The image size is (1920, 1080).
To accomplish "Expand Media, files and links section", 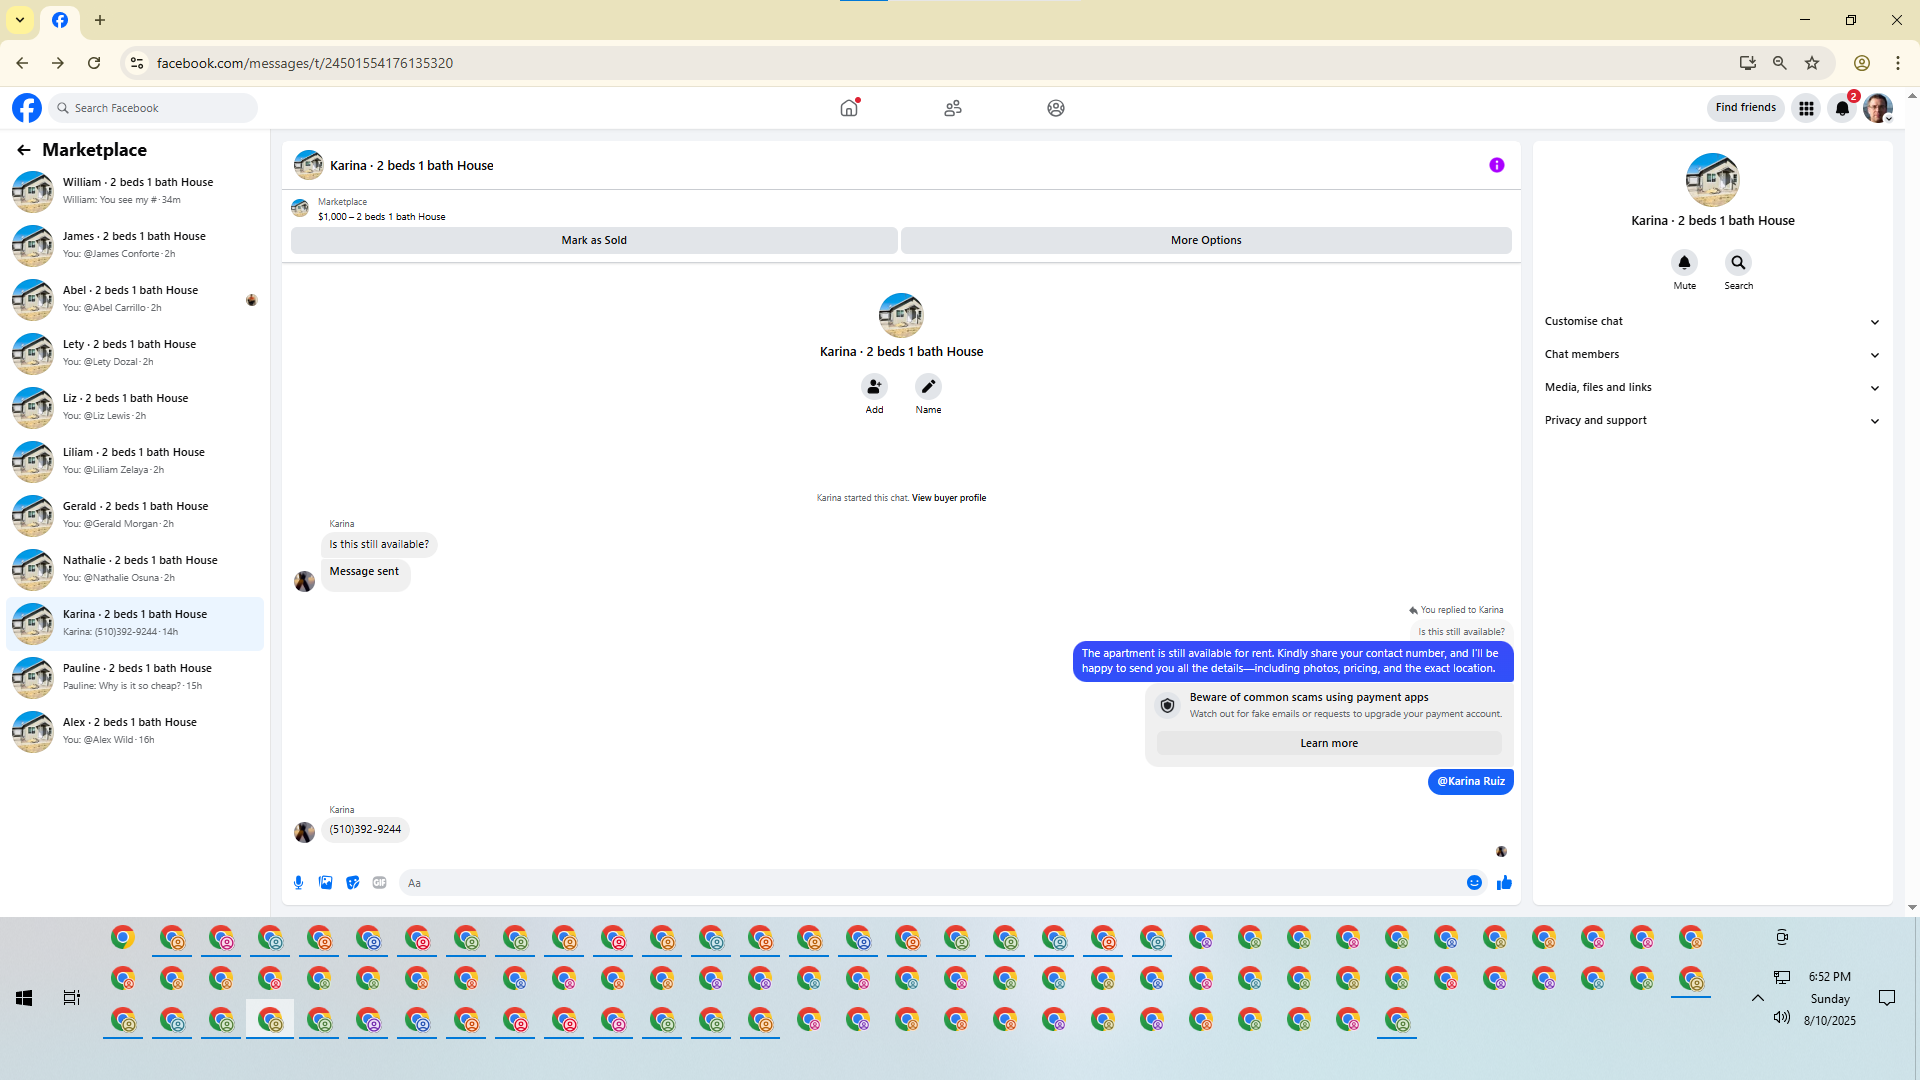I will tap(1711, 387).
